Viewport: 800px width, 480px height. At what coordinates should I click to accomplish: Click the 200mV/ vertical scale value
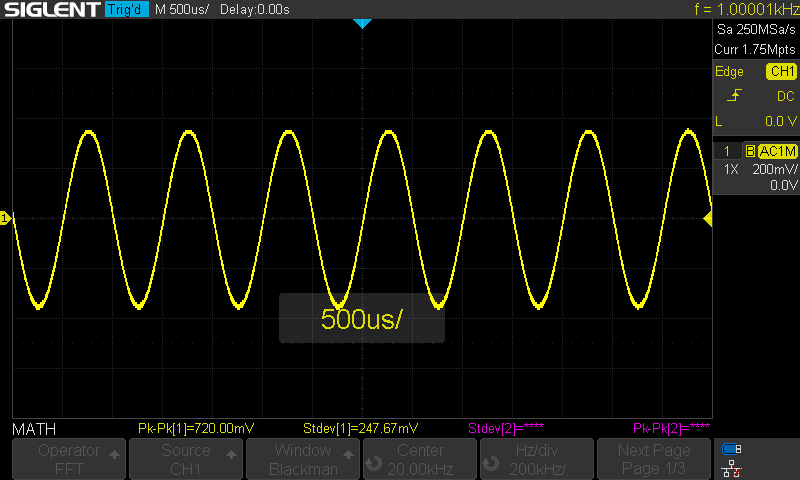(774, 169)
